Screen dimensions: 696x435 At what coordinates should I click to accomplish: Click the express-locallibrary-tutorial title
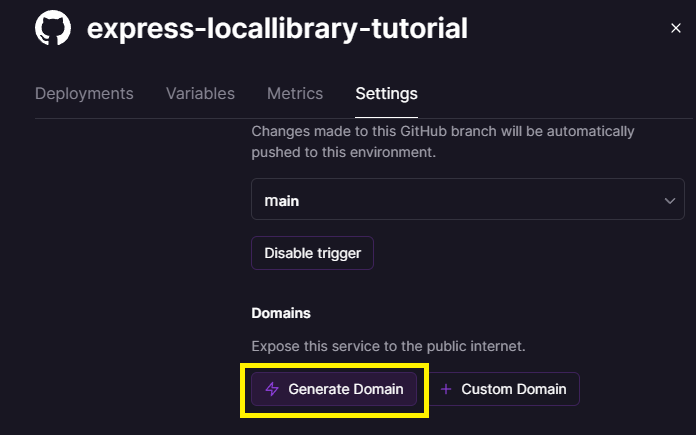(x=277, y=28)
